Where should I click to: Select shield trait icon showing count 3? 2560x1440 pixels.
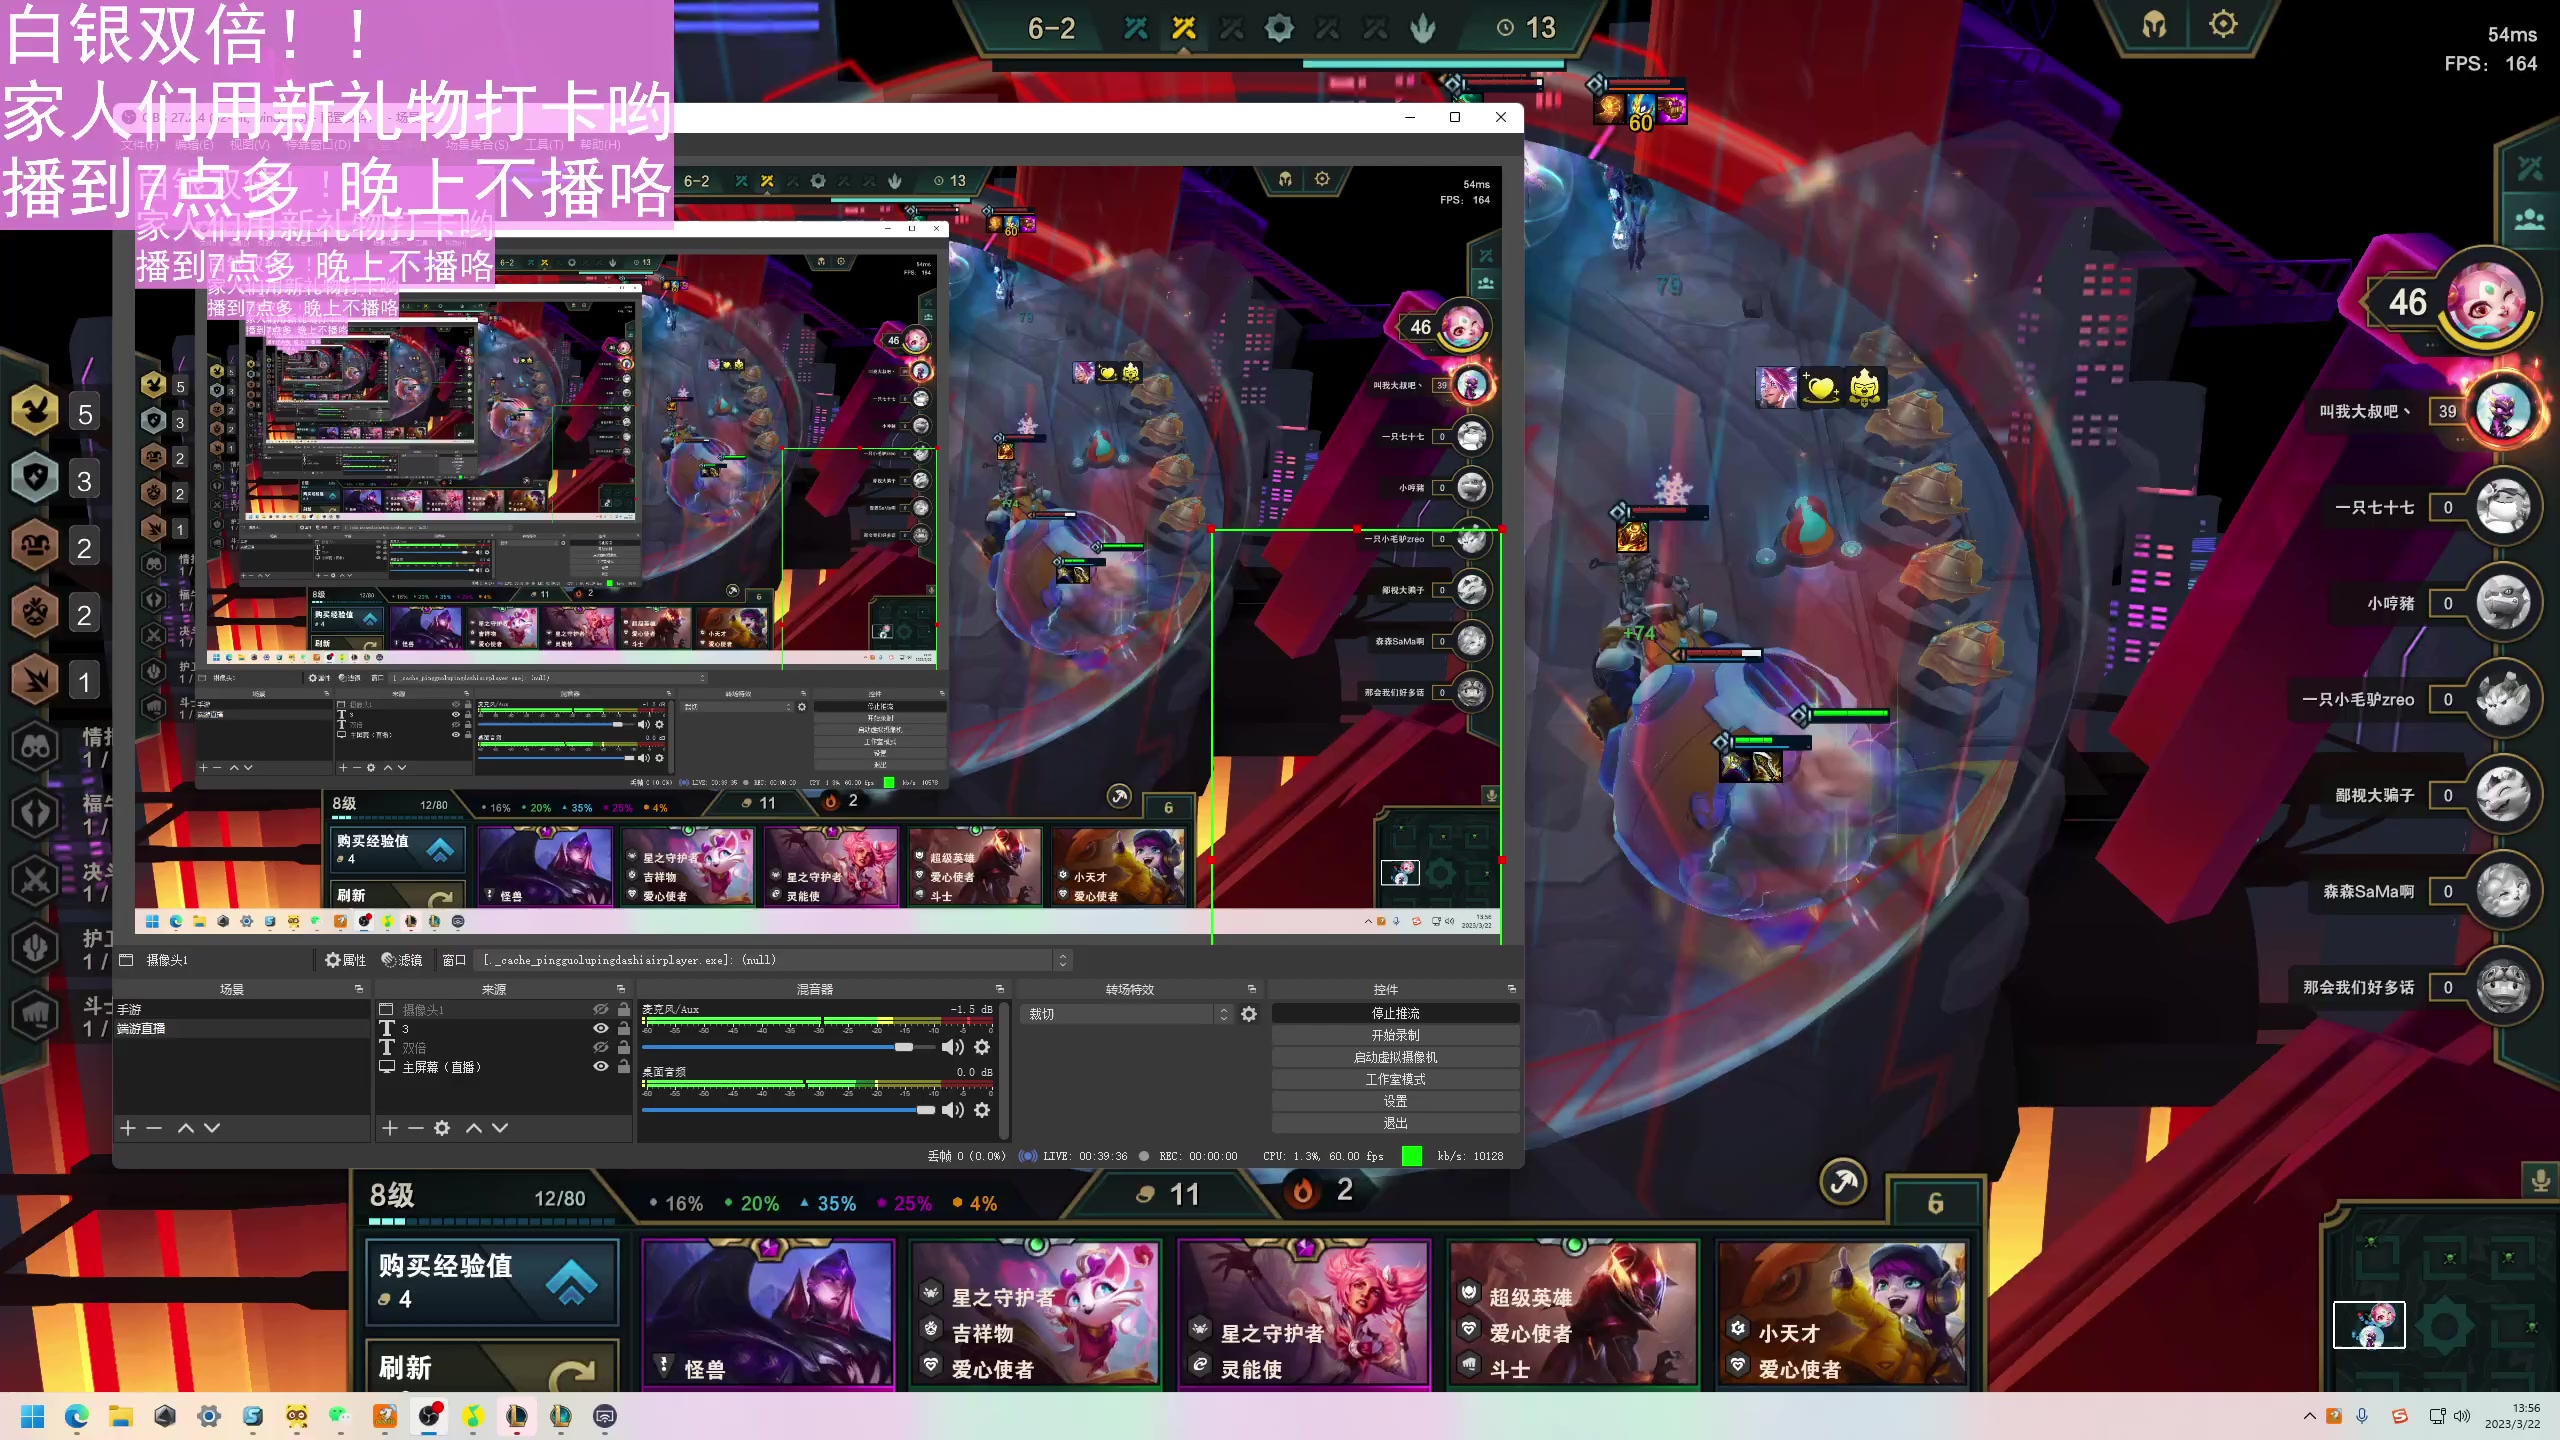point(36,478)
